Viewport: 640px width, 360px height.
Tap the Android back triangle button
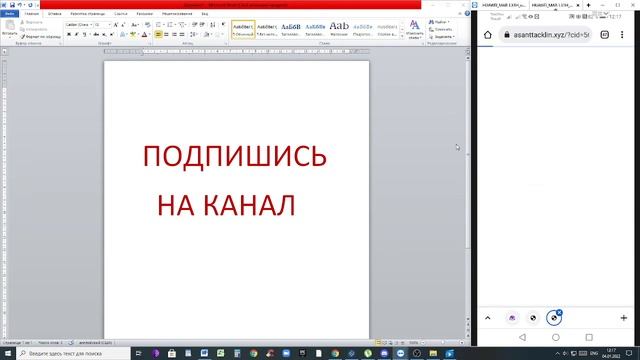[x=522, y=337]
